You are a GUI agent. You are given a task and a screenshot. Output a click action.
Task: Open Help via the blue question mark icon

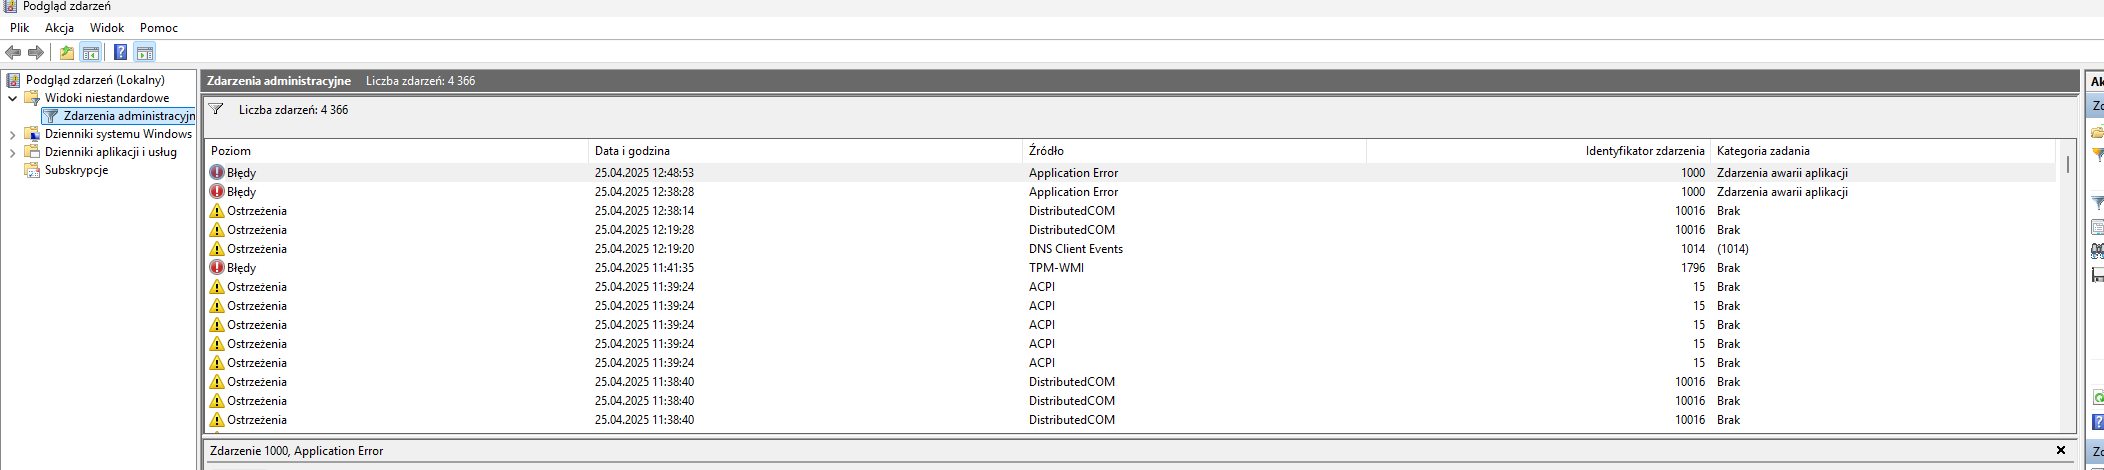click(120, 52)
